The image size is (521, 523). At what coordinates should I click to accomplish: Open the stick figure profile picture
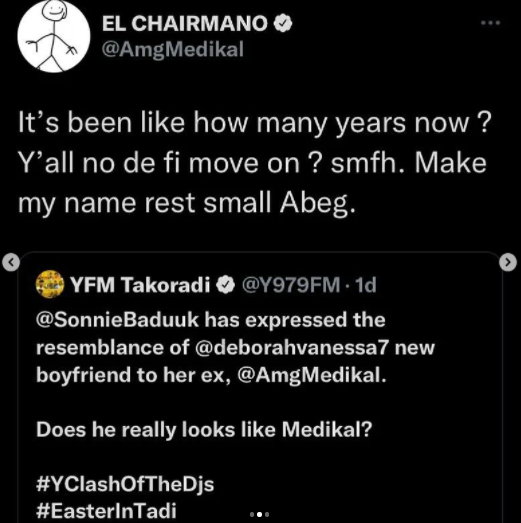(x=54, y=36)
